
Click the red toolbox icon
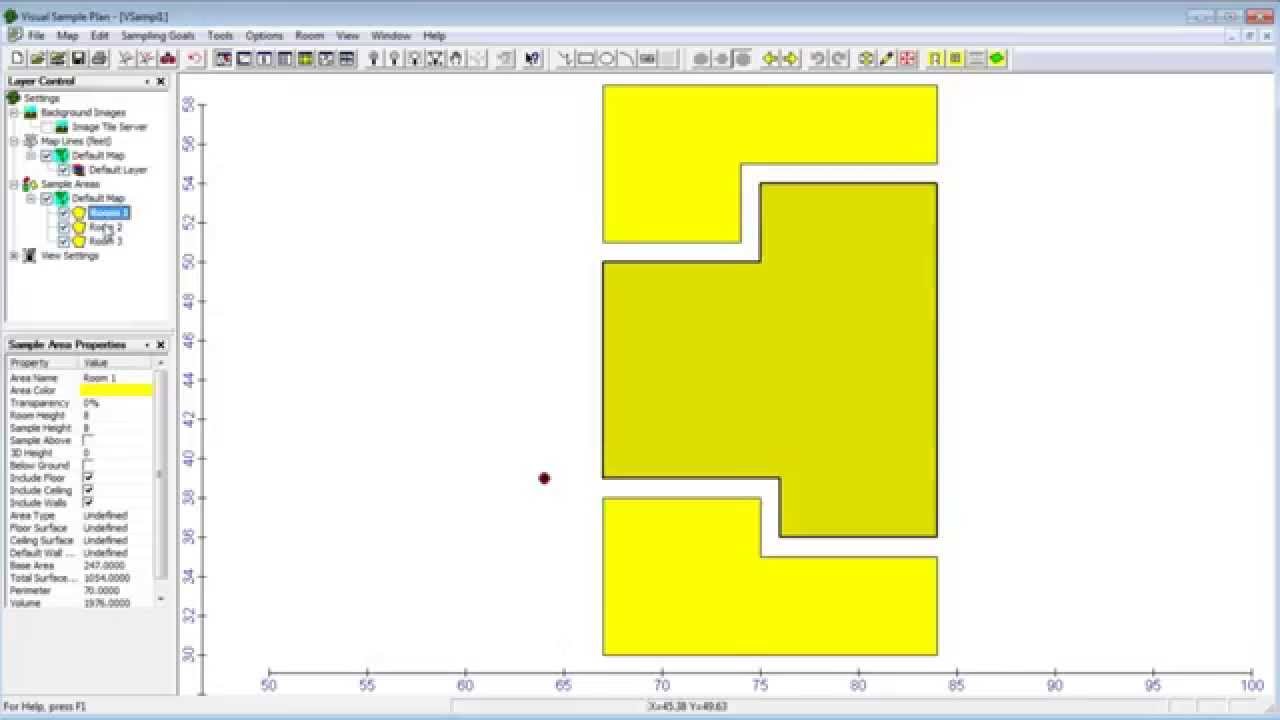coord(167,59)
